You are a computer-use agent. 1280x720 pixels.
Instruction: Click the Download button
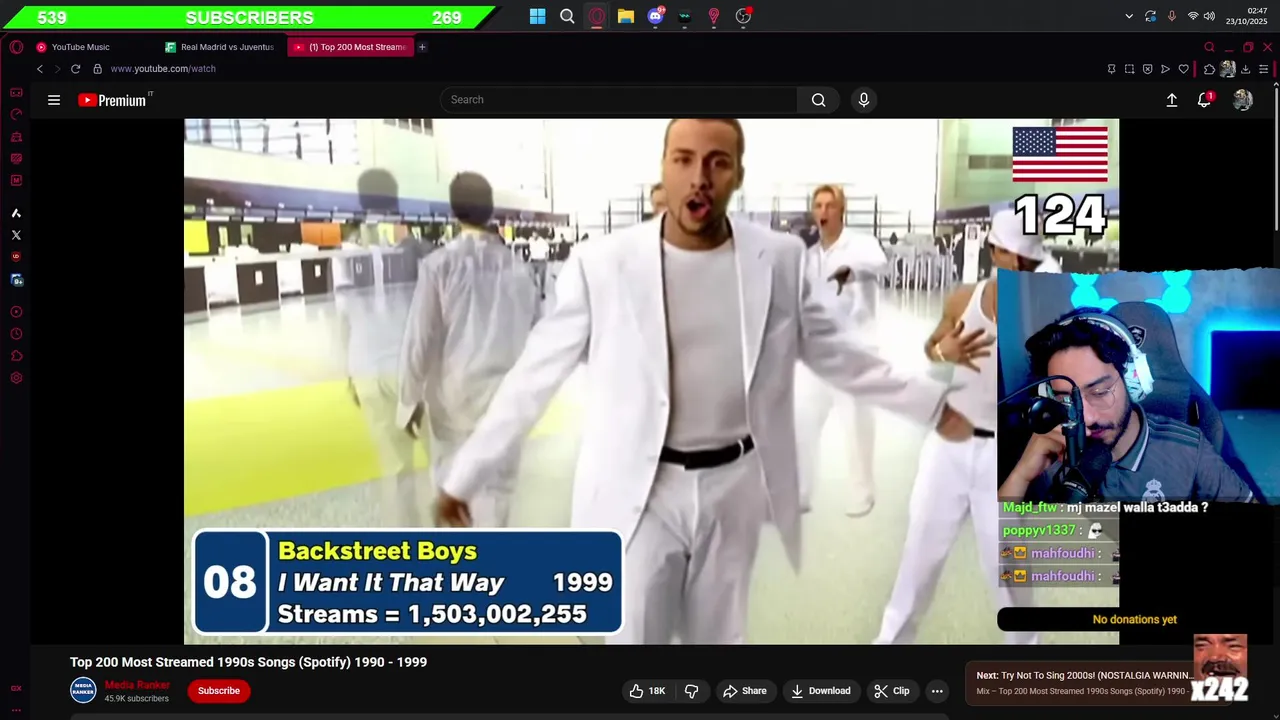tap(820, 691)
